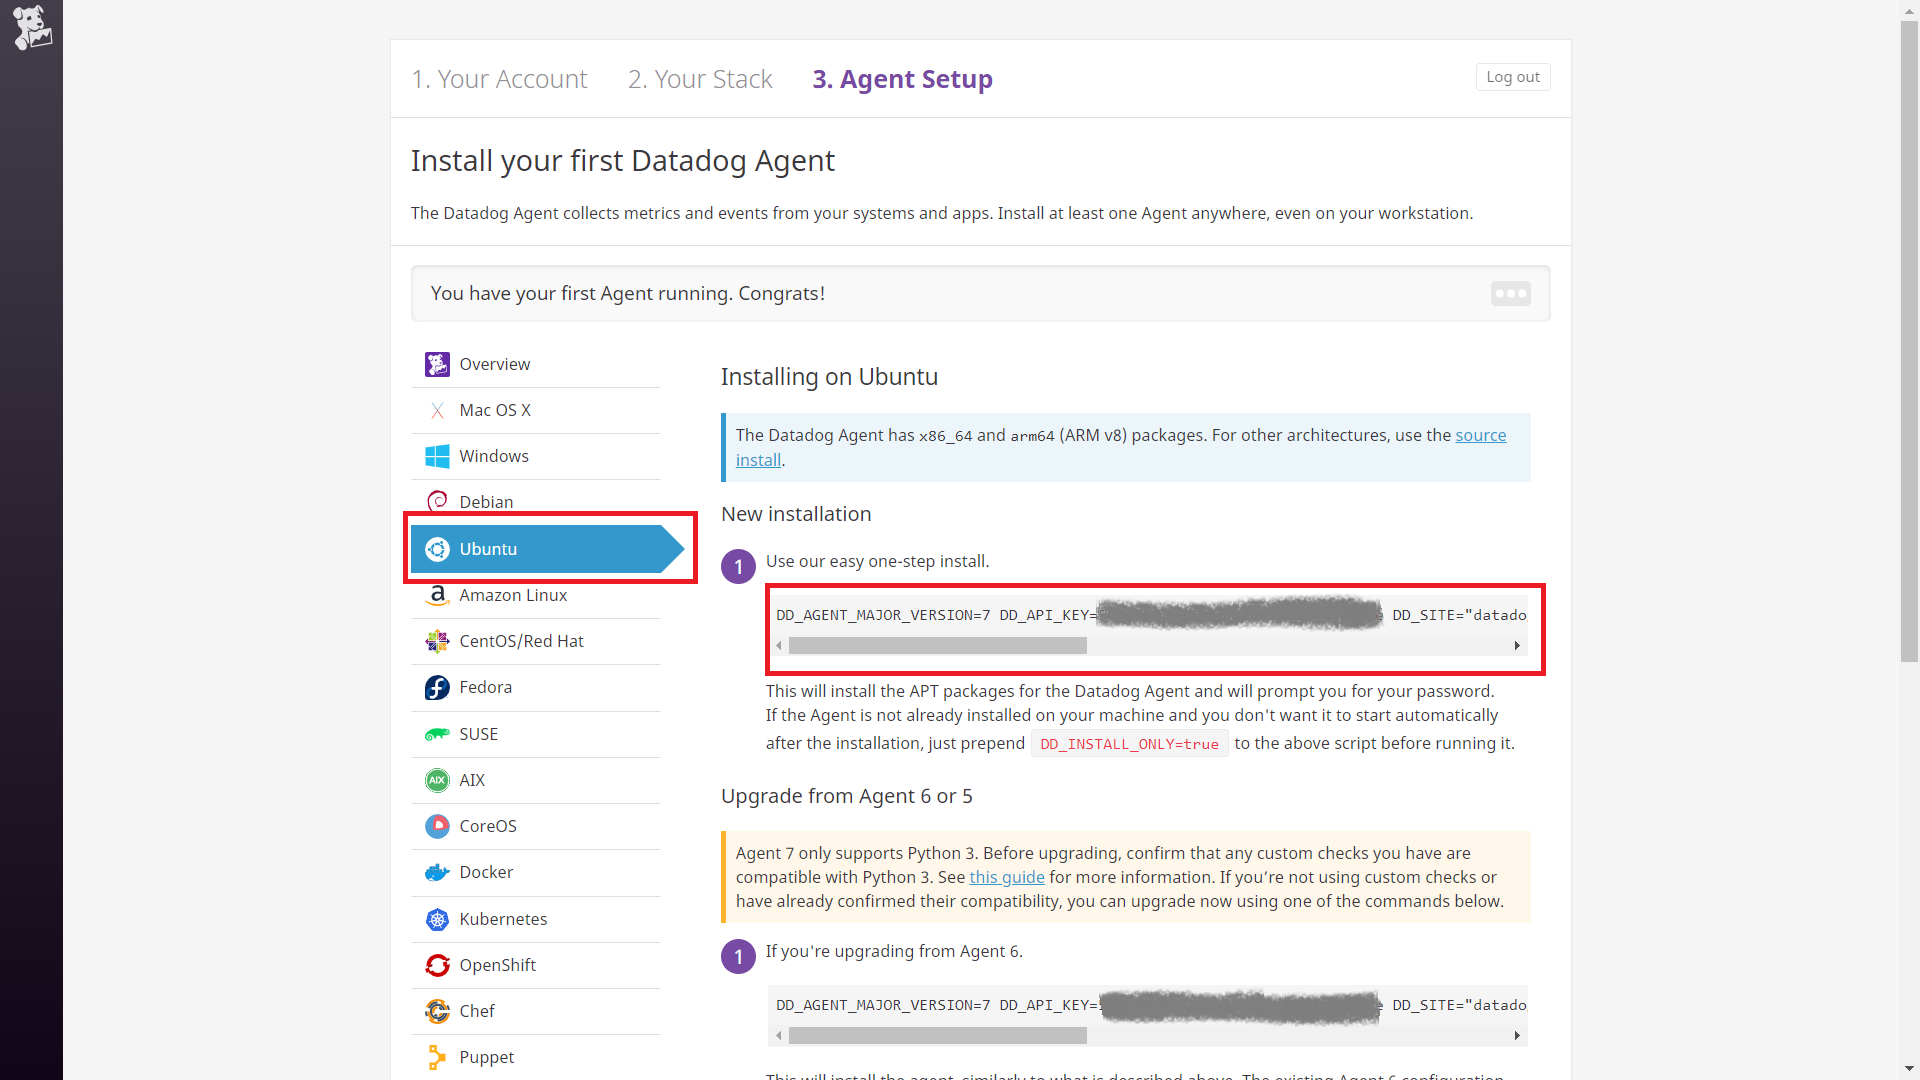Select Amazon Linux install instructions
The width and height of the screenshot is (1920, 1080).
[536, 595]
